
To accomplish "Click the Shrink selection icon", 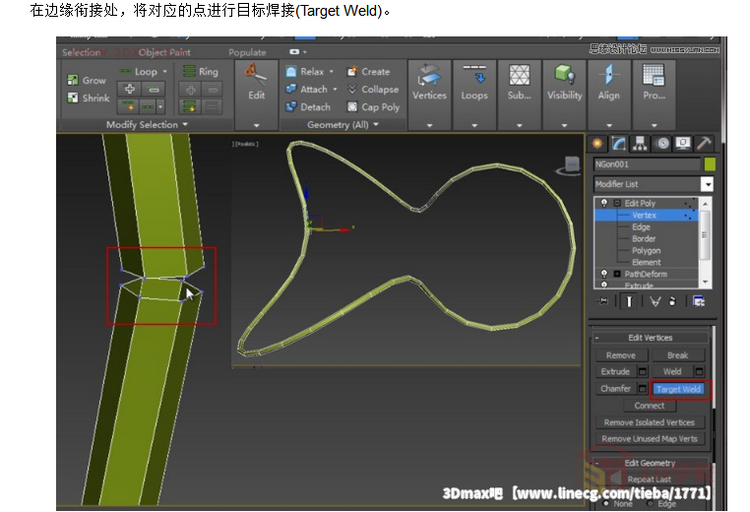I will [73, 98].
